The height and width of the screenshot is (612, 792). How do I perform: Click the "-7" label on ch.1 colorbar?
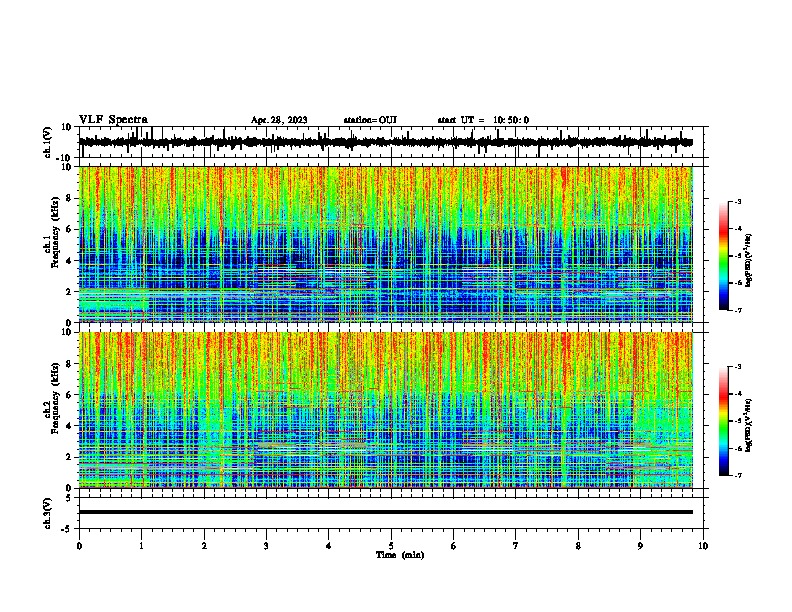pos(737,310)
